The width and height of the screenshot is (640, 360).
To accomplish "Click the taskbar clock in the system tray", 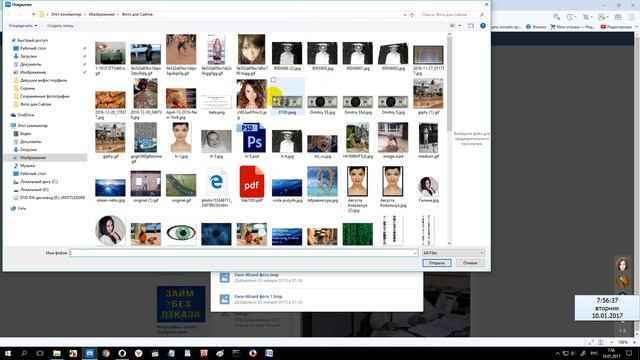I will pyautogui.click(x=611, y=353).
